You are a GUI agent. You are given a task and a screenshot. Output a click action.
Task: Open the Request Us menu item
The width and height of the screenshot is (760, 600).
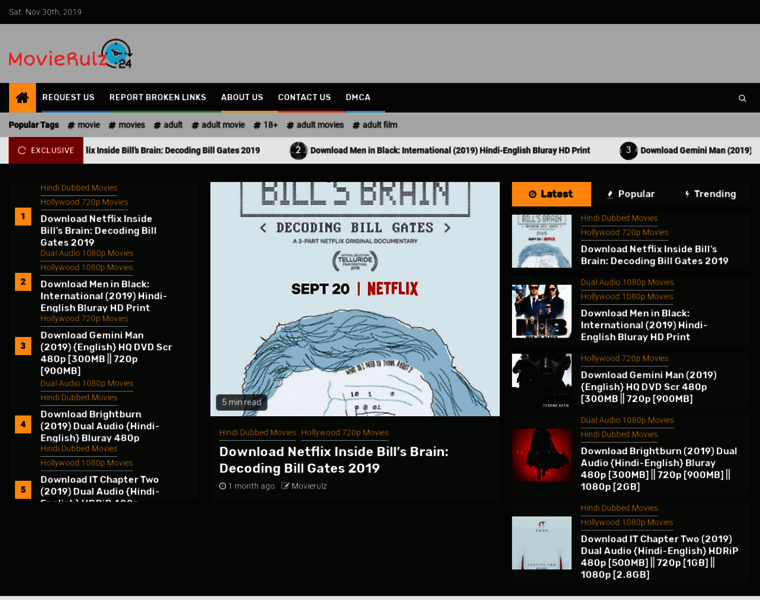coord(68,97)
